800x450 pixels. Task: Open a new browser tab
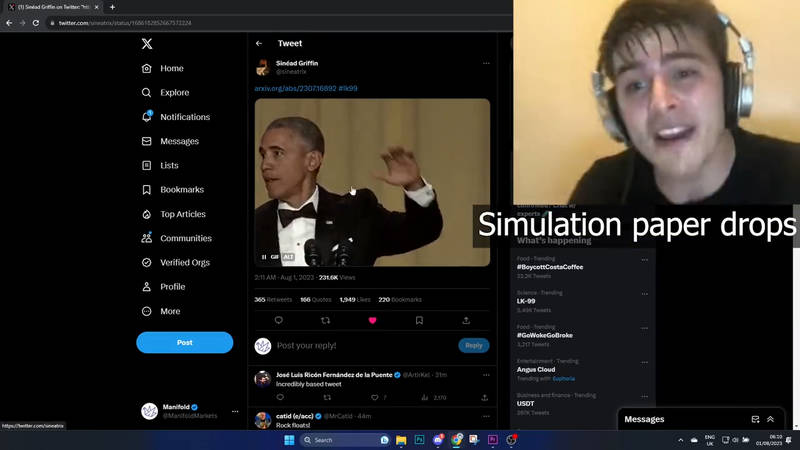112,7
